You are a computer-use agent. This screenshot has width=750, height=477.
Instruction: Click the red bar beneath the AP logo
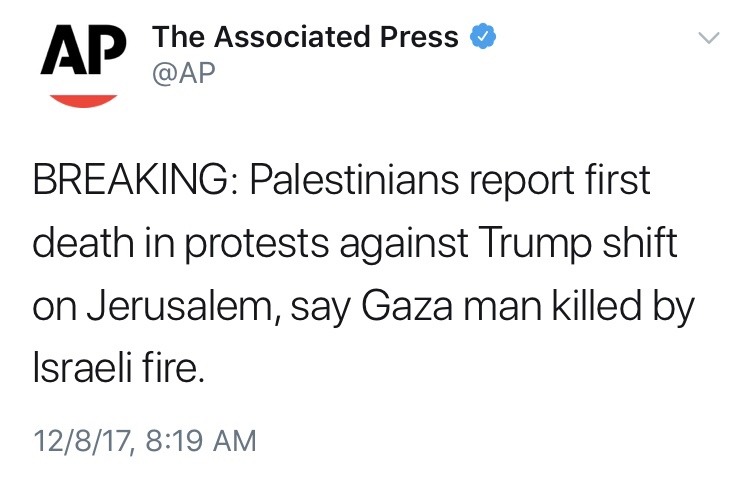coord(84,98)
